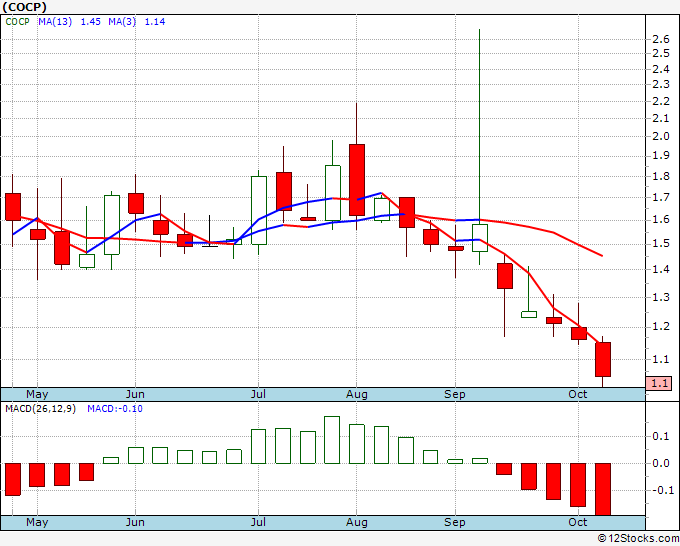Image resolution: width=680 pixels, height=546 pixels.
Task: Click the MACD(26,12,9) indicator label
Action: click(x=40, y=409)
